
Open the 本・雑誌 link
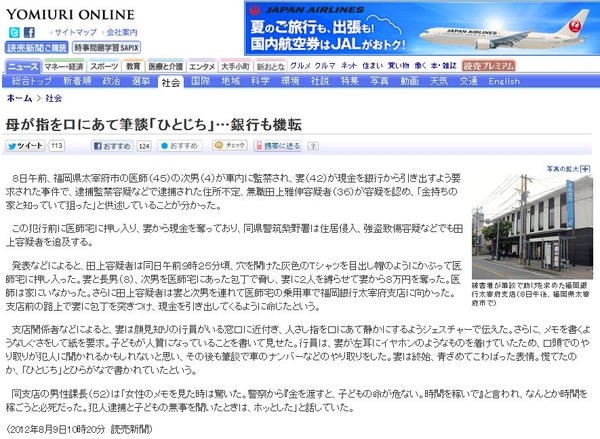pyautogui.click(x=444, y=66)
